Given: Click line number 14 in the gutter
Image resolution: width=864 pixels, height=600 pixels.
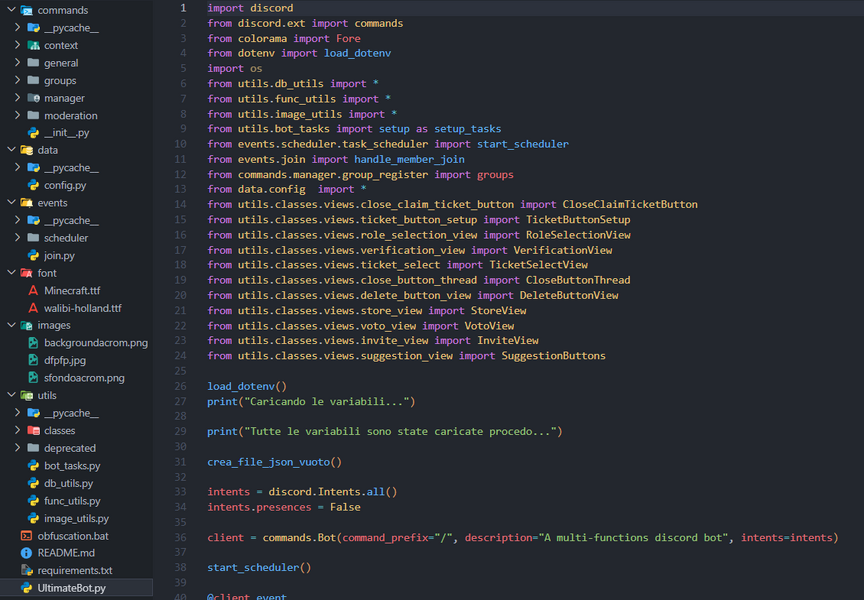Looking at the screenshot, I should pyautogui.click(x=180, y=204).
